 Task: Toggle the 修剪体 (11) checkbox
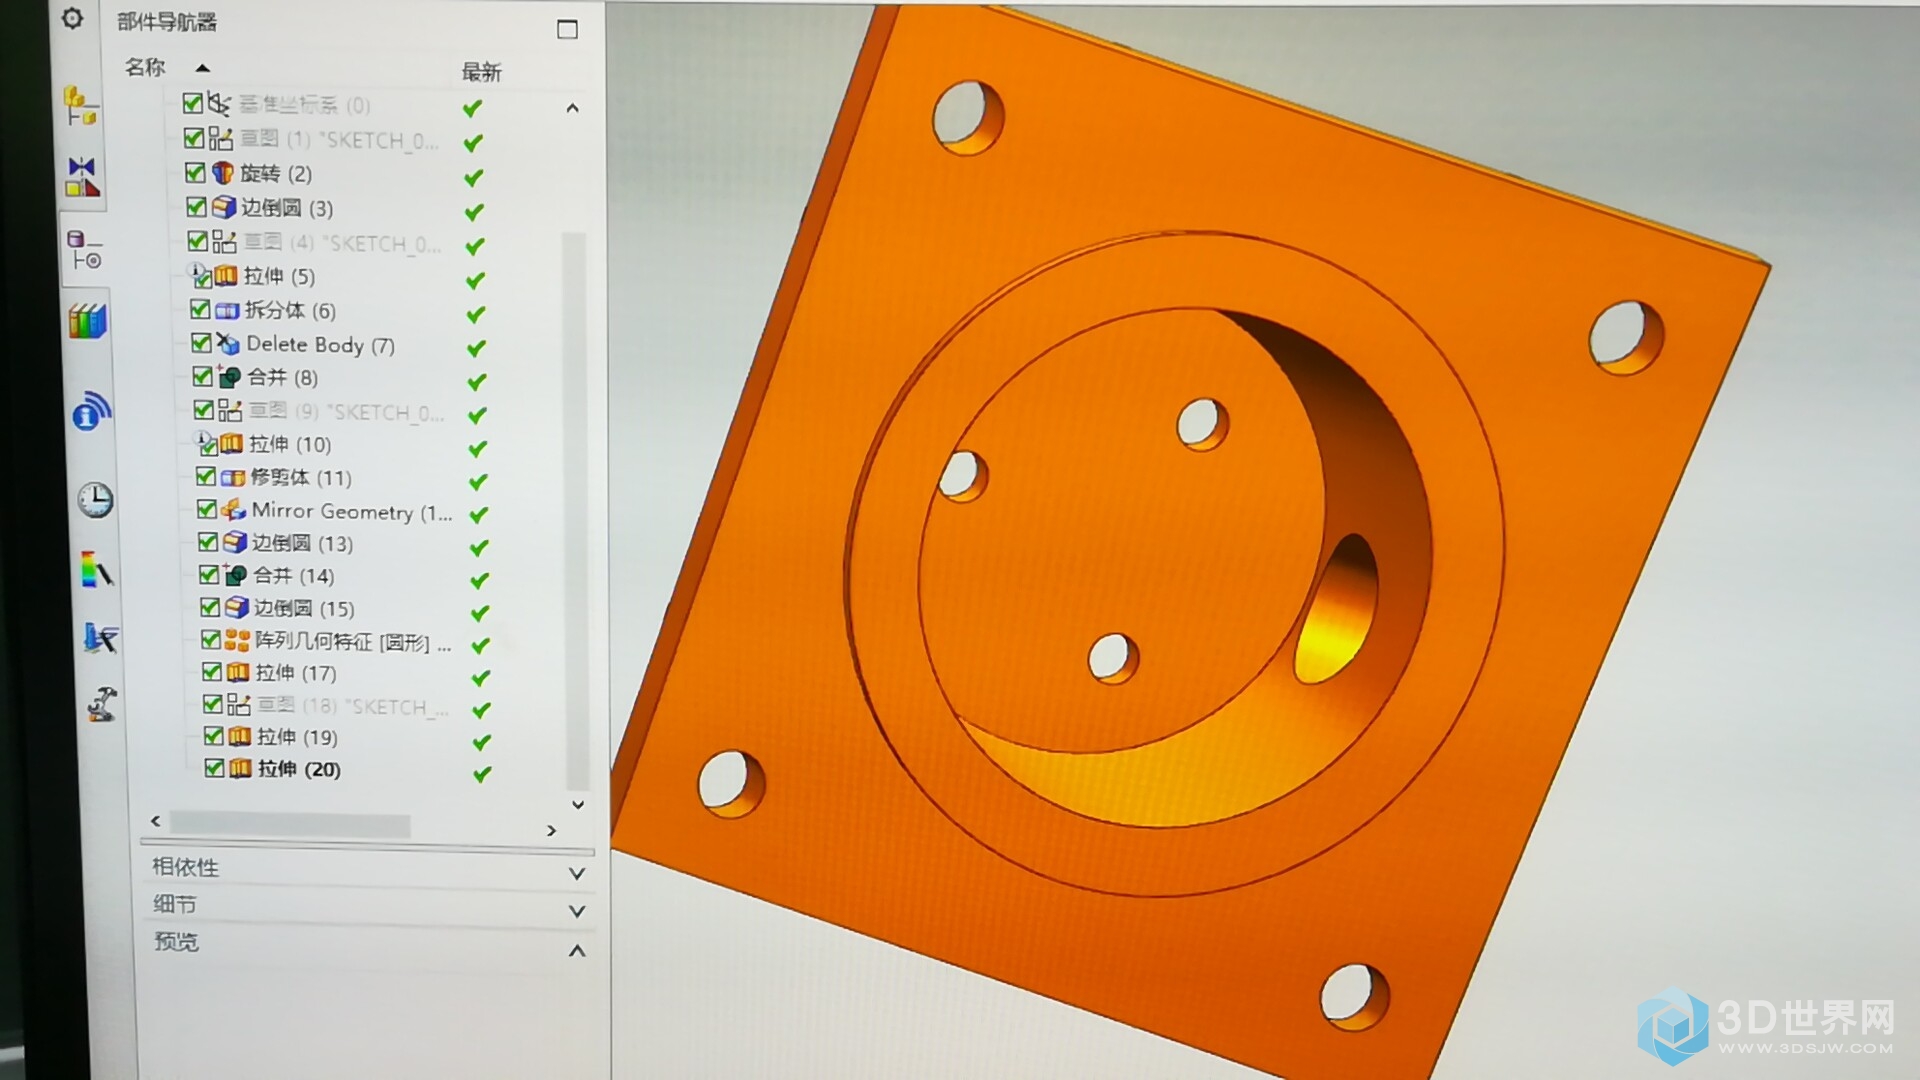[206, 476]
